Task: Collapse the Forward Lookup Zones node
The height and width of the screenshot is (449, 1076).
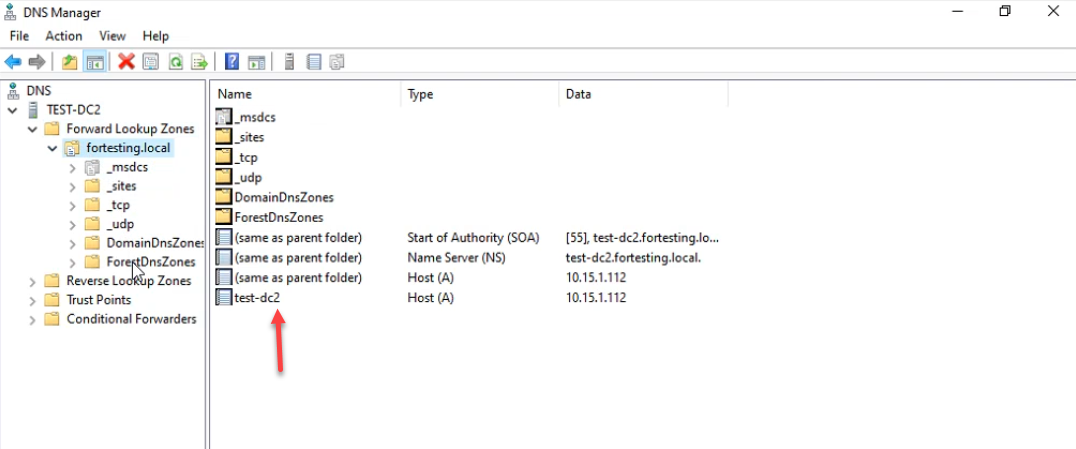Action: (32, 128)
